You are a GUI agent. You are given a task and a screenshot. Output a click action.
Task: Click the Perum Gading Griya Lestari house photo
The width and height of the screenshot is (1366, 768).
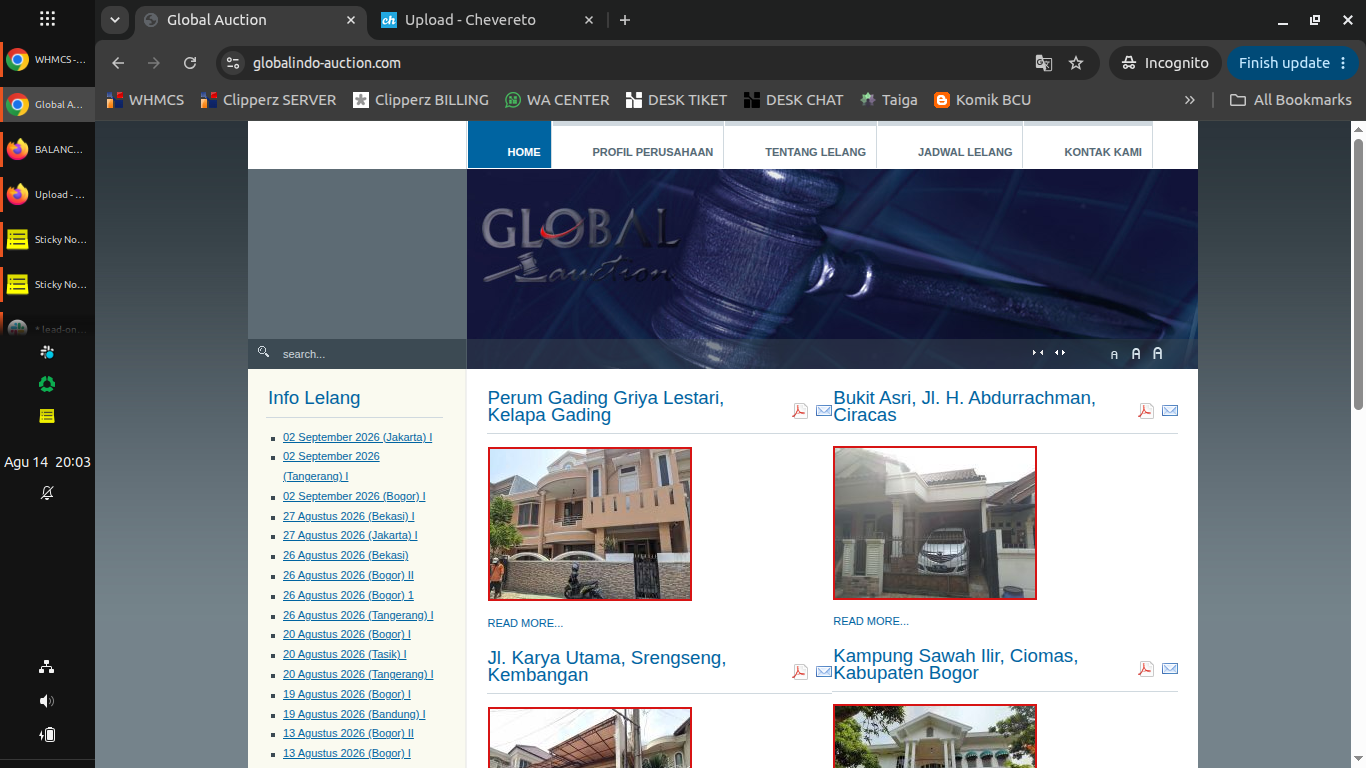[x=590, y=524]
